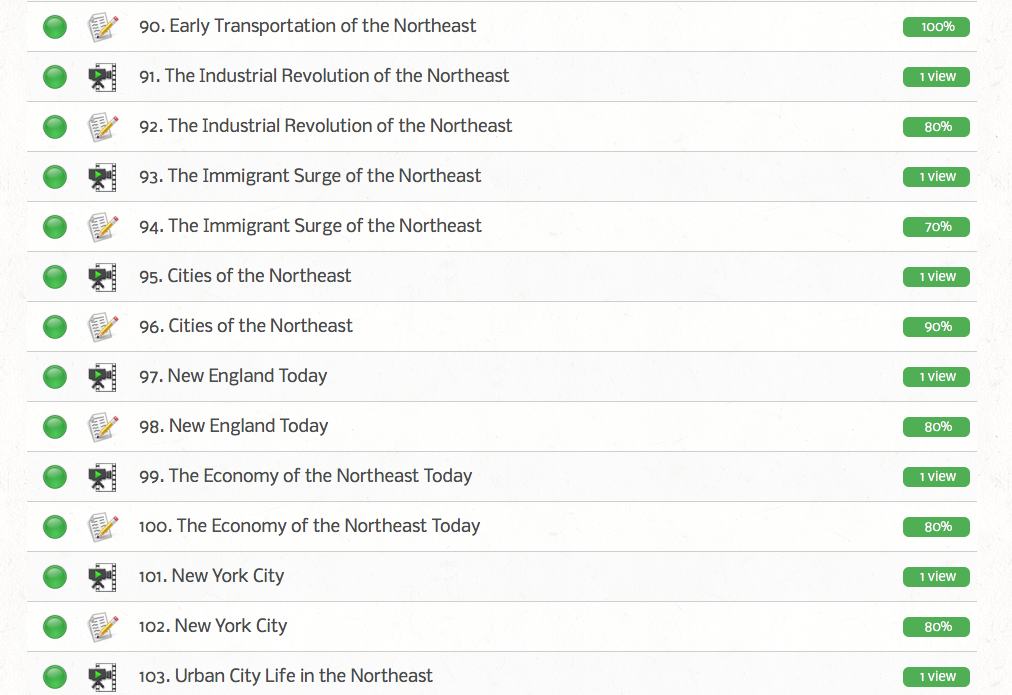Screen dimensions: 1012x695
Task: Click the 100% score badge for lesson 90
Action: 936,27
